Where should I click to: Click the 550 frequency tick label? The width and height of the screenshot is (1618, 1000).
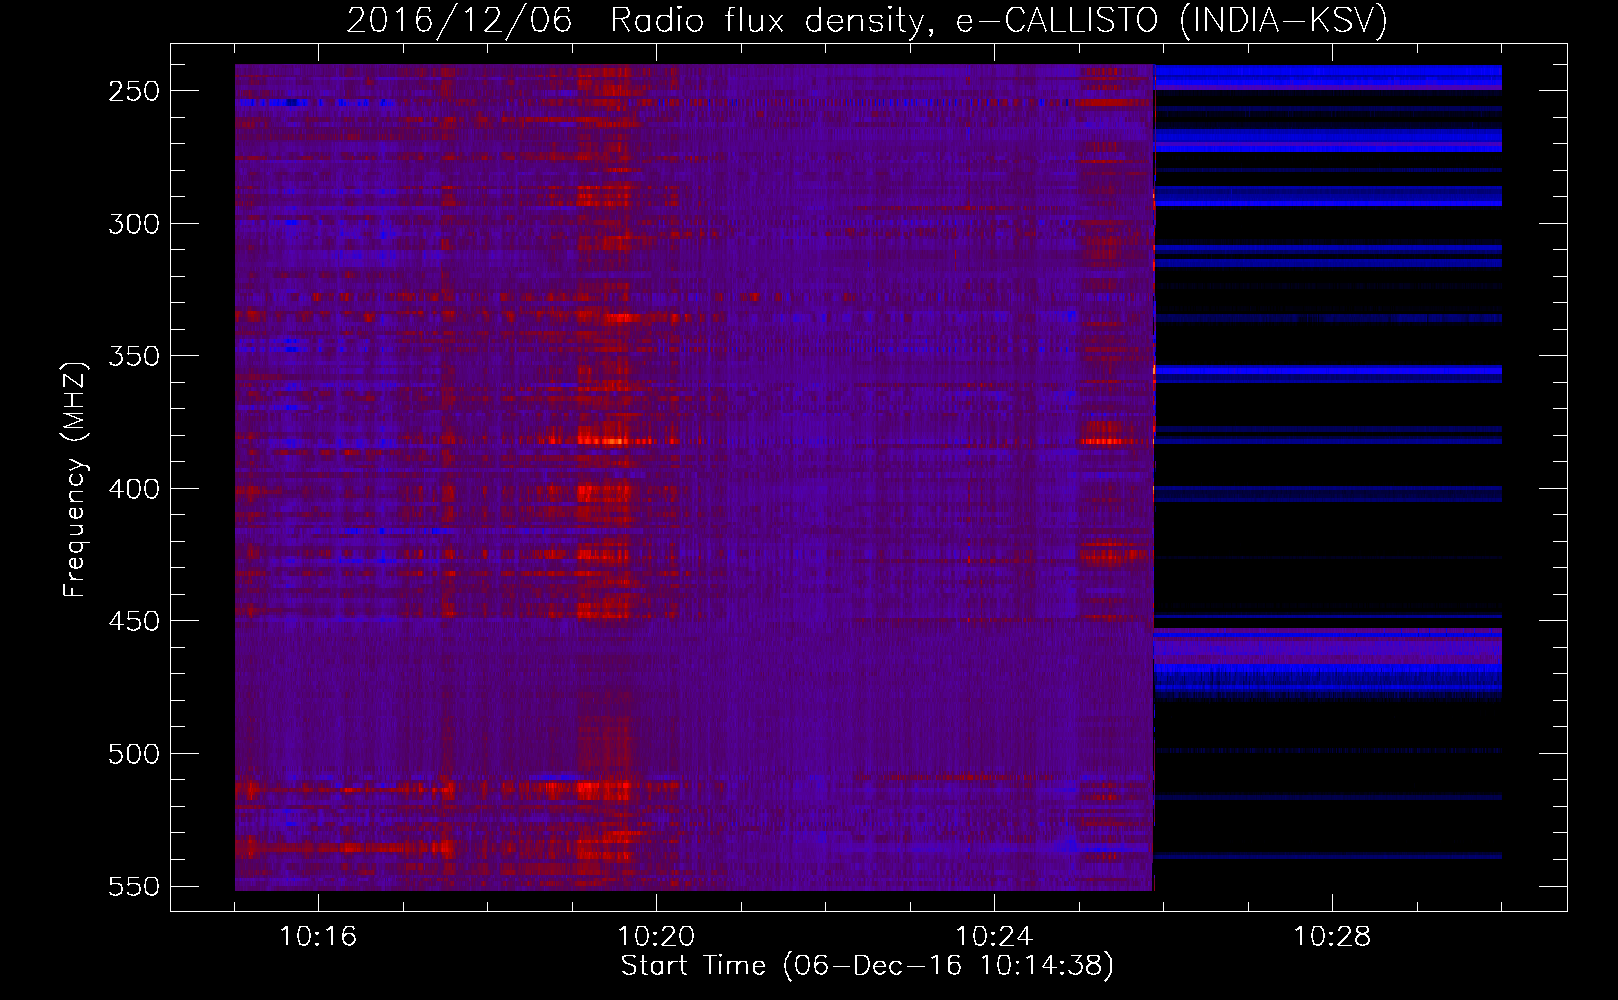tap(134, 887)
